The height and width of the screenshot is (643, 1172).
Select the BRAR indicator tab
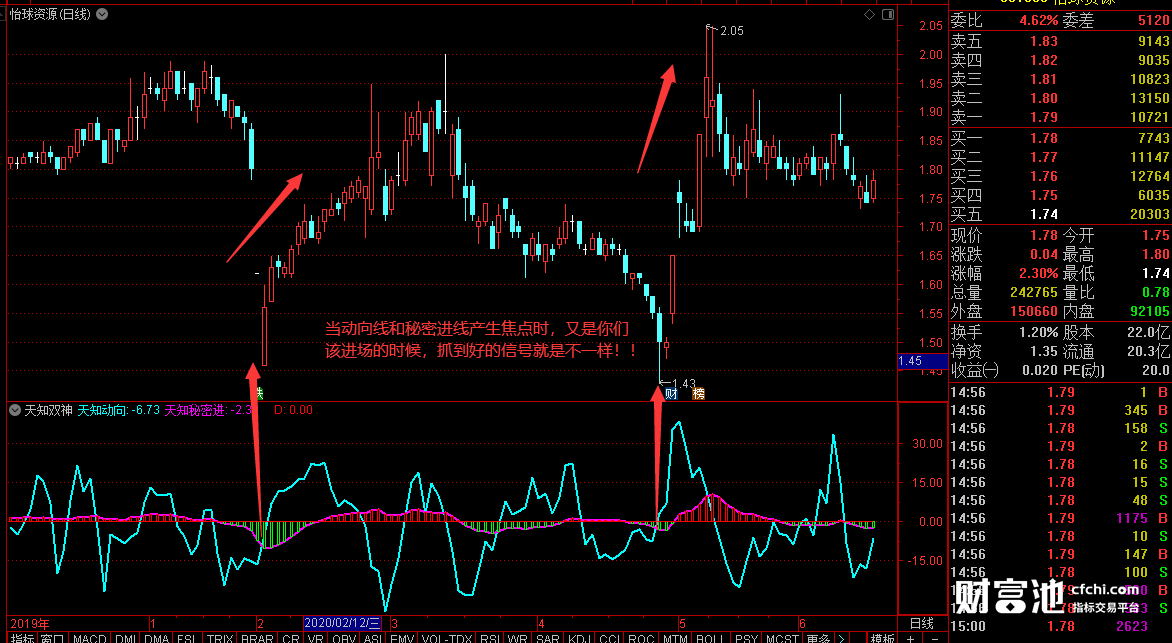tap(257, 639)
